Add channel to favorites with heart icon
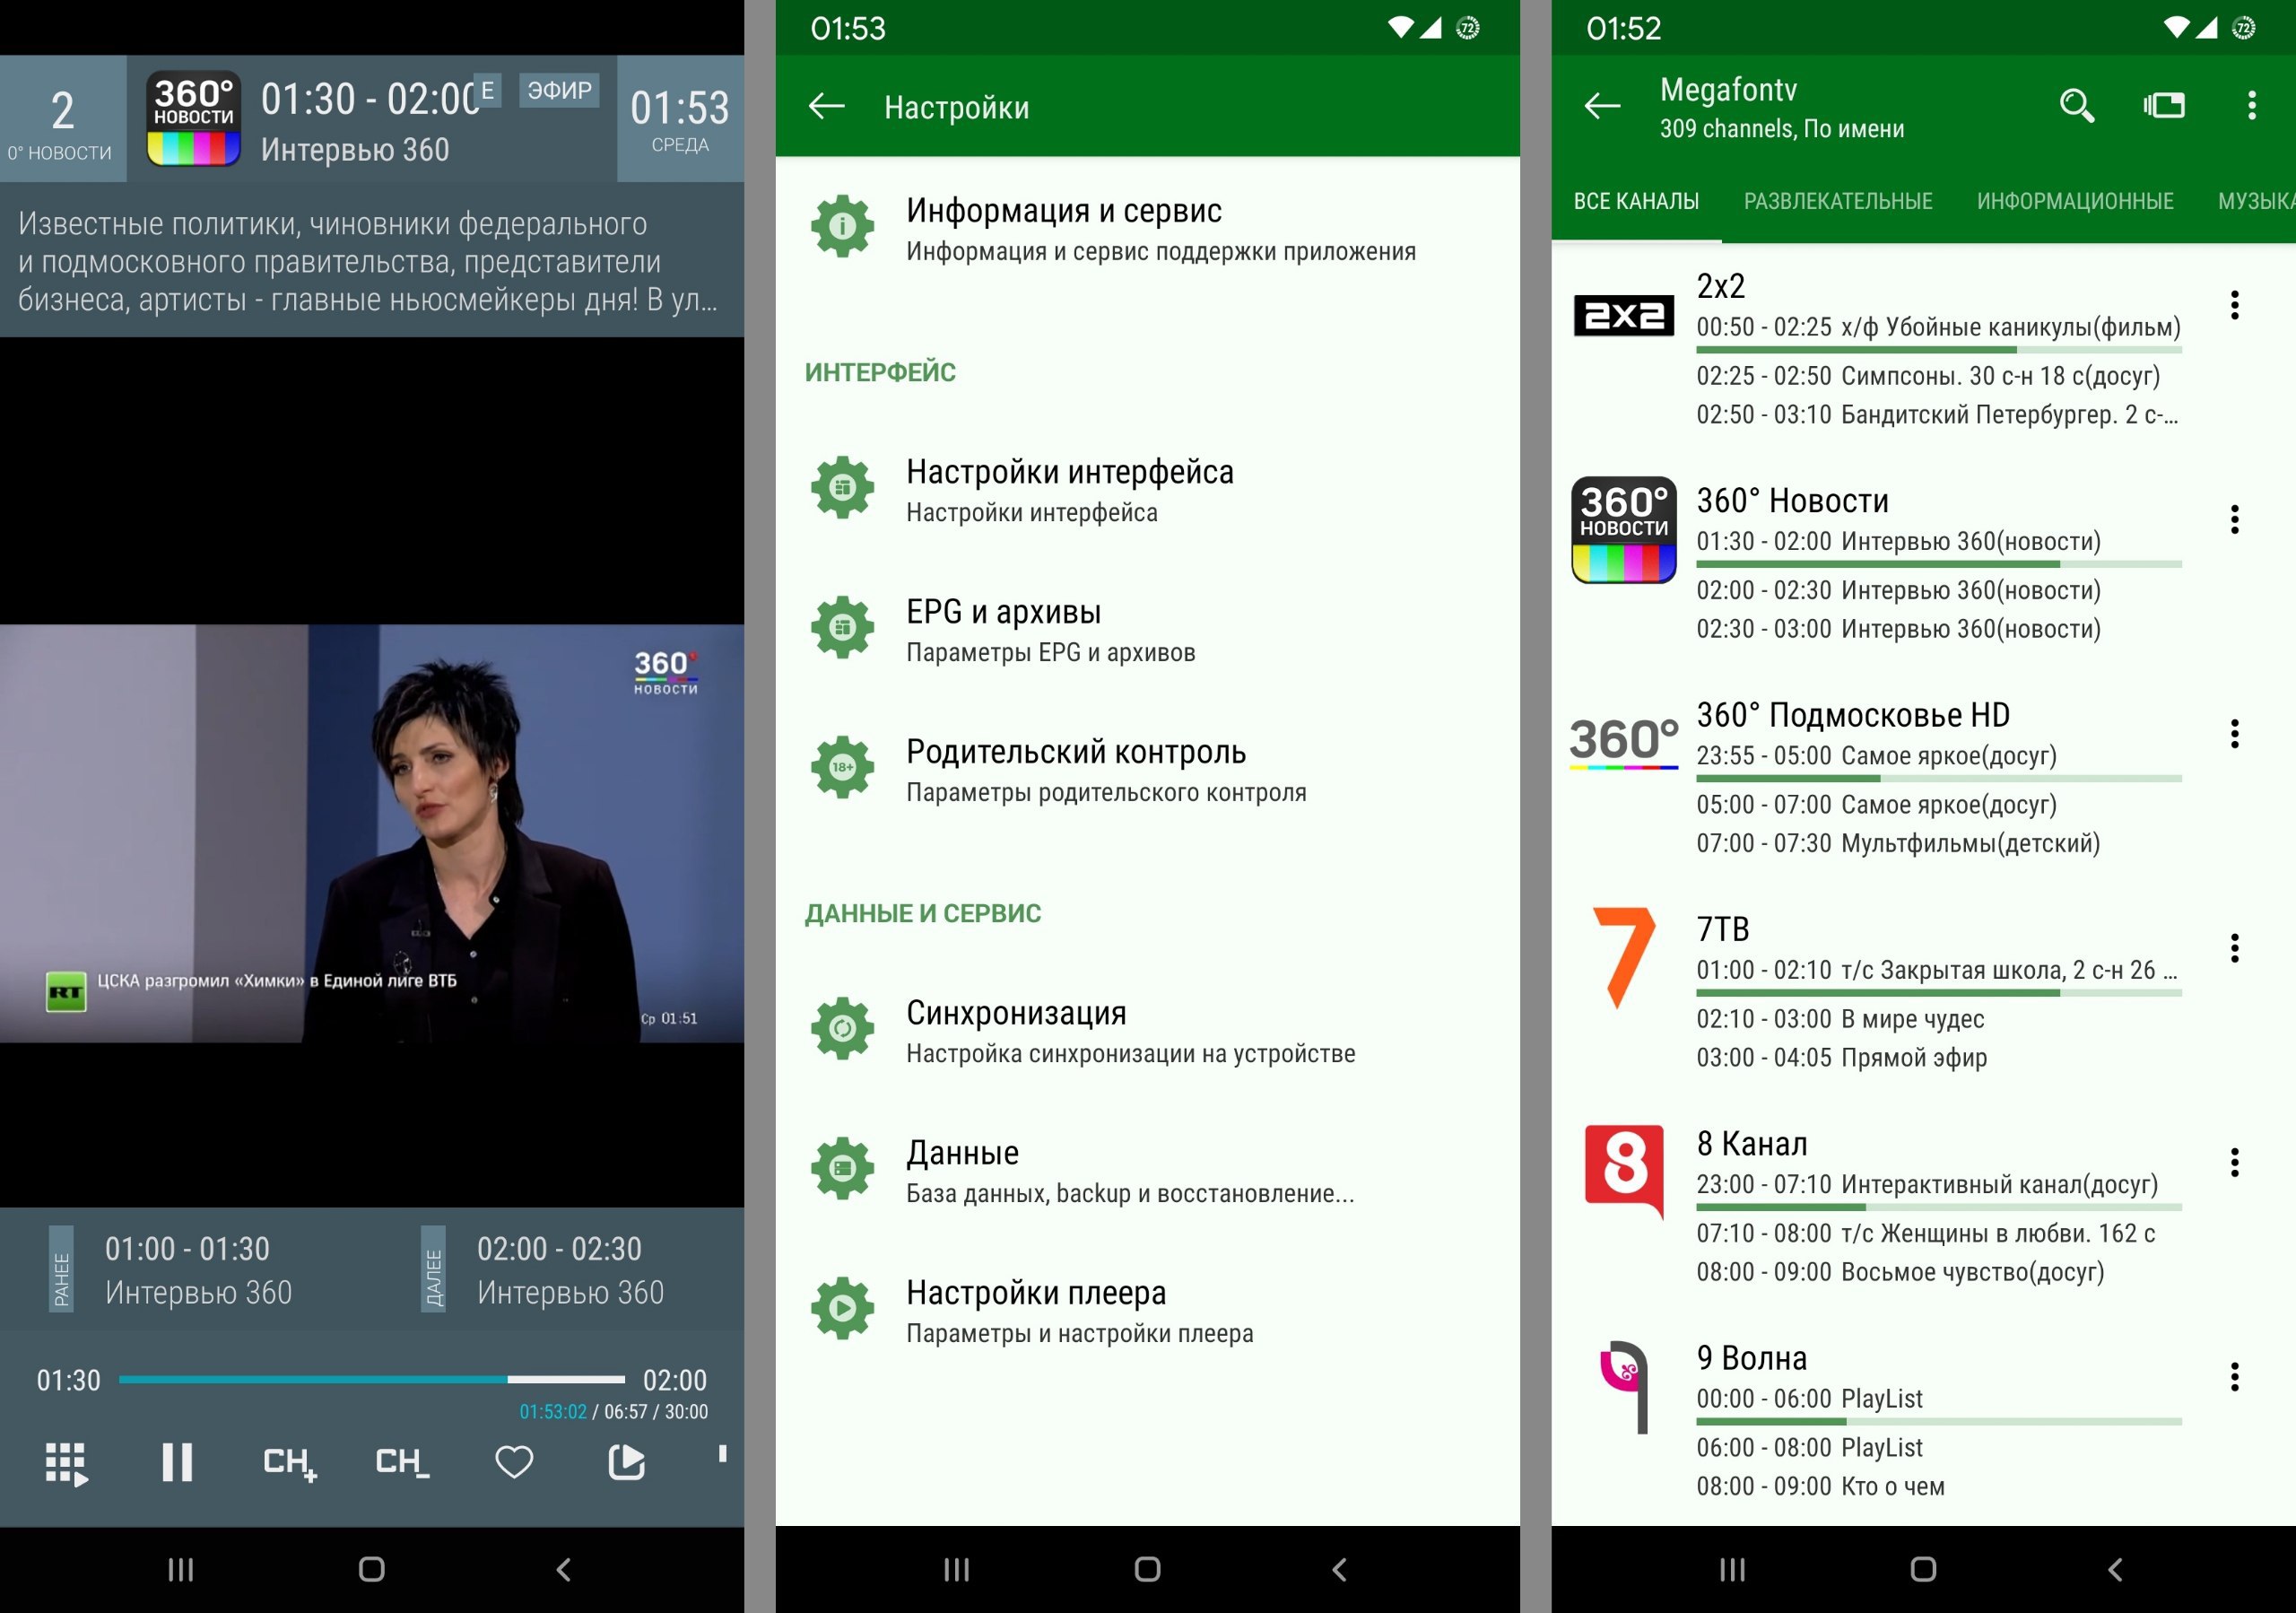2296x1613 pixels. click(514, 1462)
